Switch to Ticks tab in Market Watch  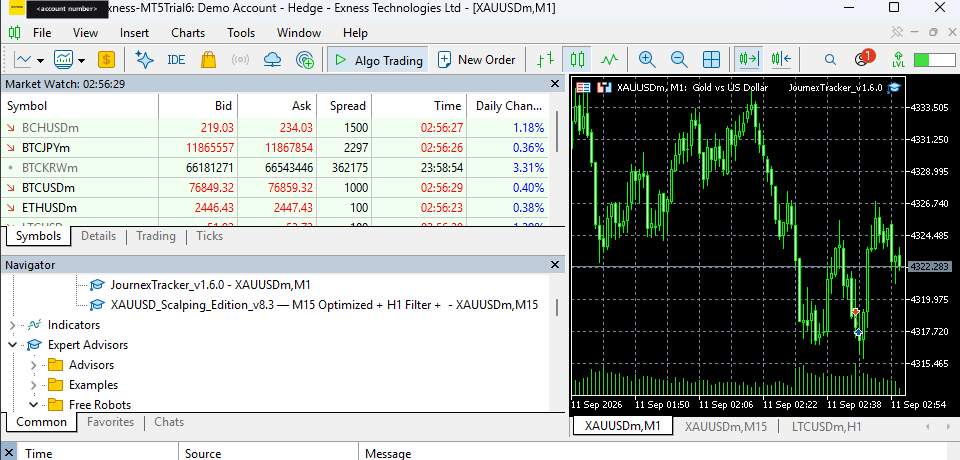[209, 236]
